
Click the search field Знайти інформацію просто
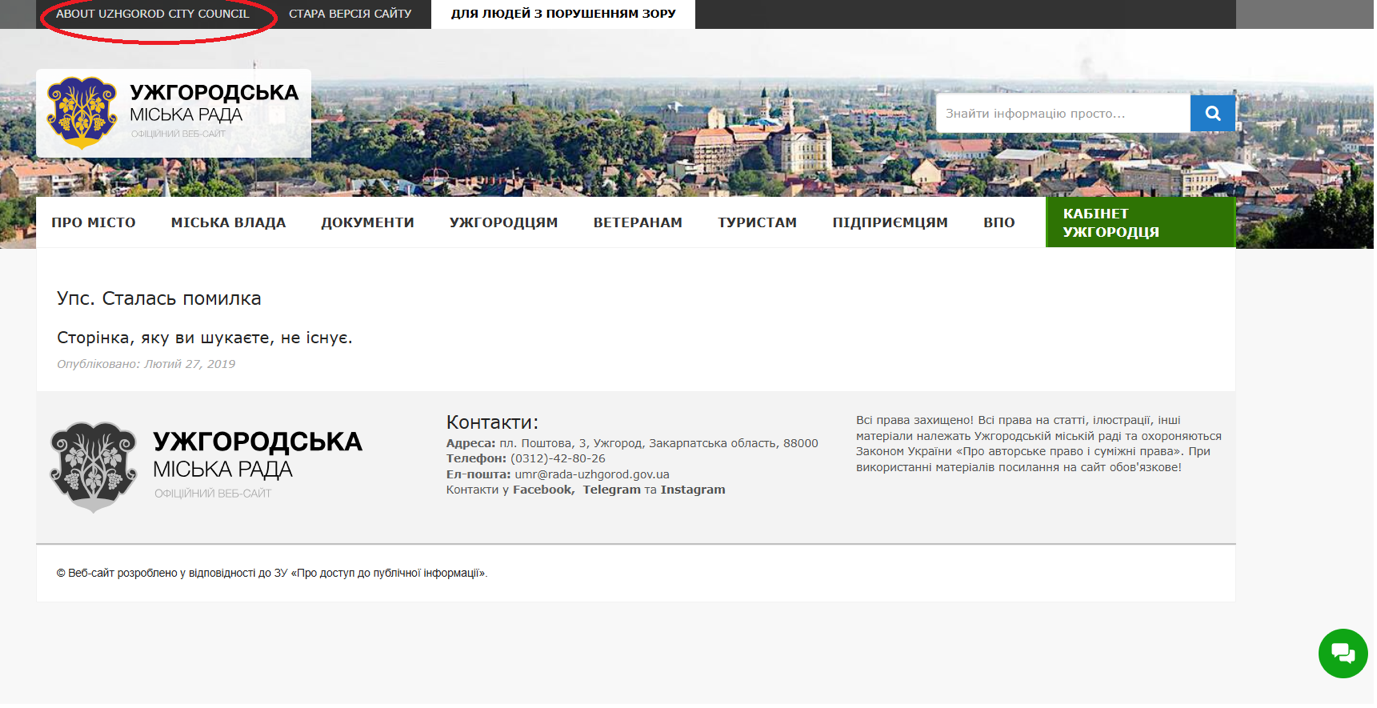[1063, 114]
